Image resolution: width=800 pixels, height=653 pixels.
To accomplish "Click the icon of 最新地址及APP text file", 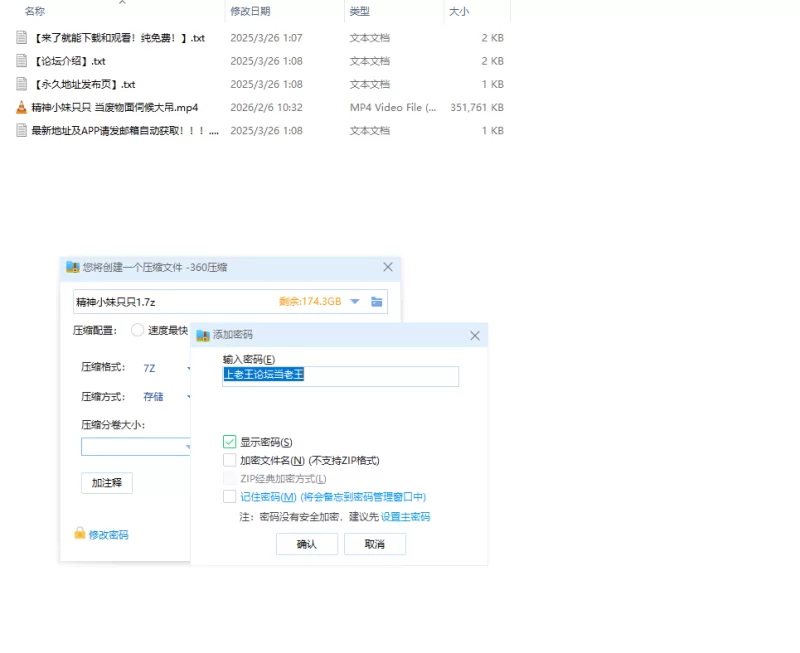I will click(x=21, y=131).
